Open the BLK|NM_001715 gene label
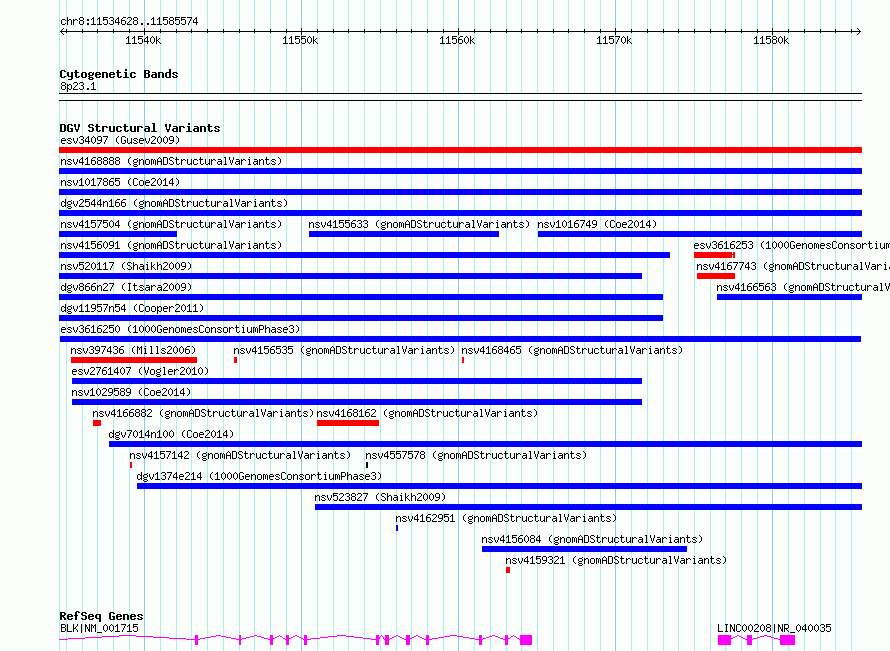 coord(99,628)
